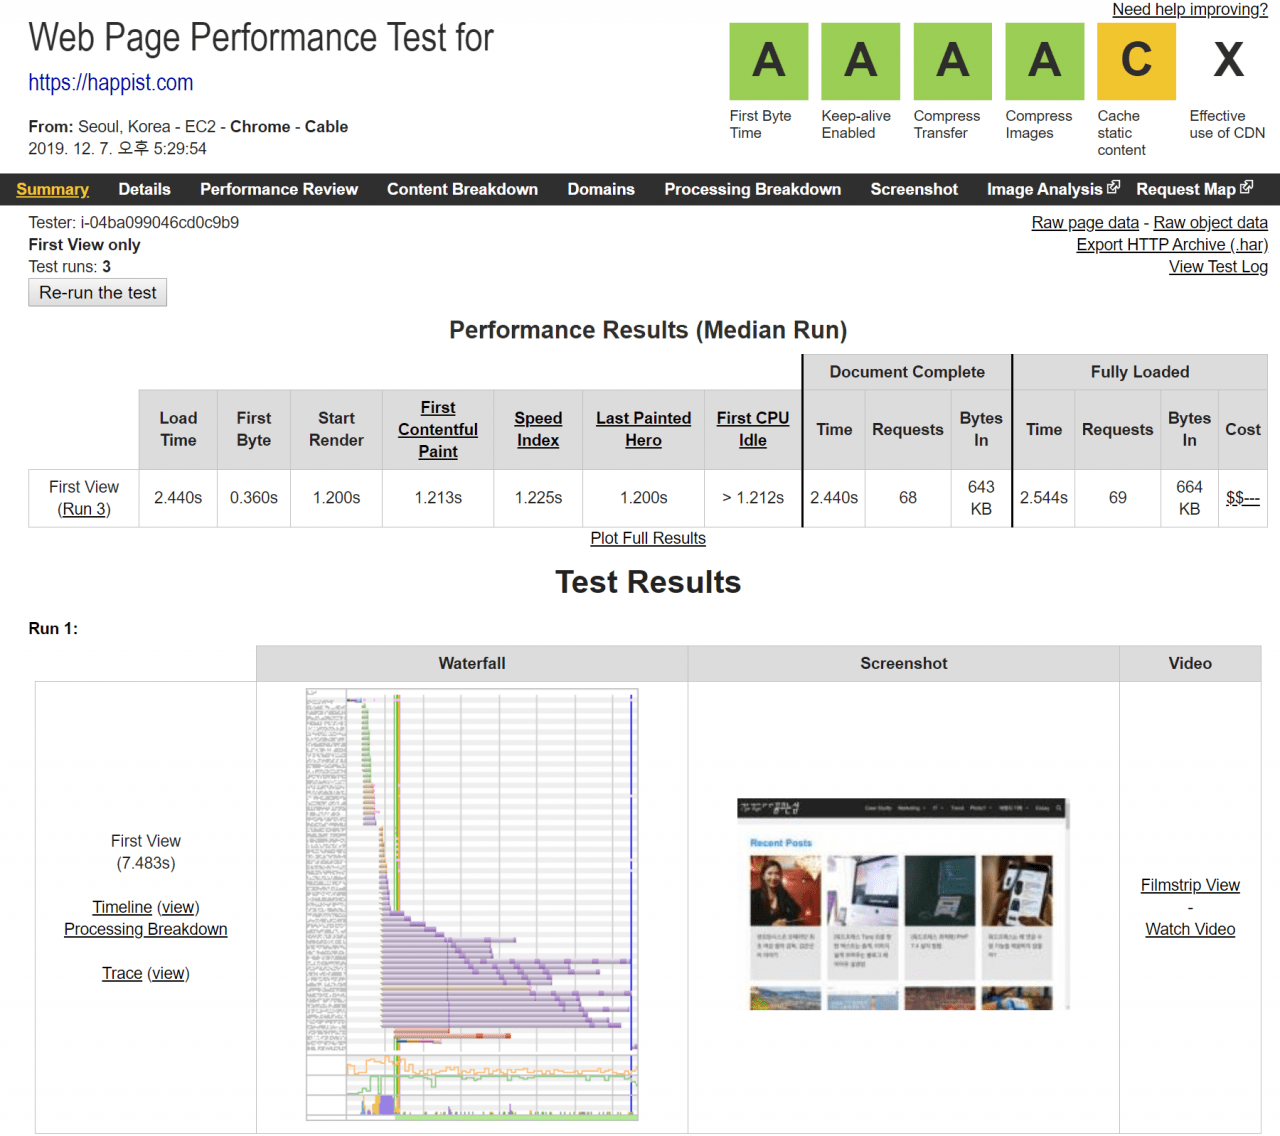1280x1136 pixels.
Task: Click the Cache static content C badge
Action: pyautogui.click(x=1136, y=61)
